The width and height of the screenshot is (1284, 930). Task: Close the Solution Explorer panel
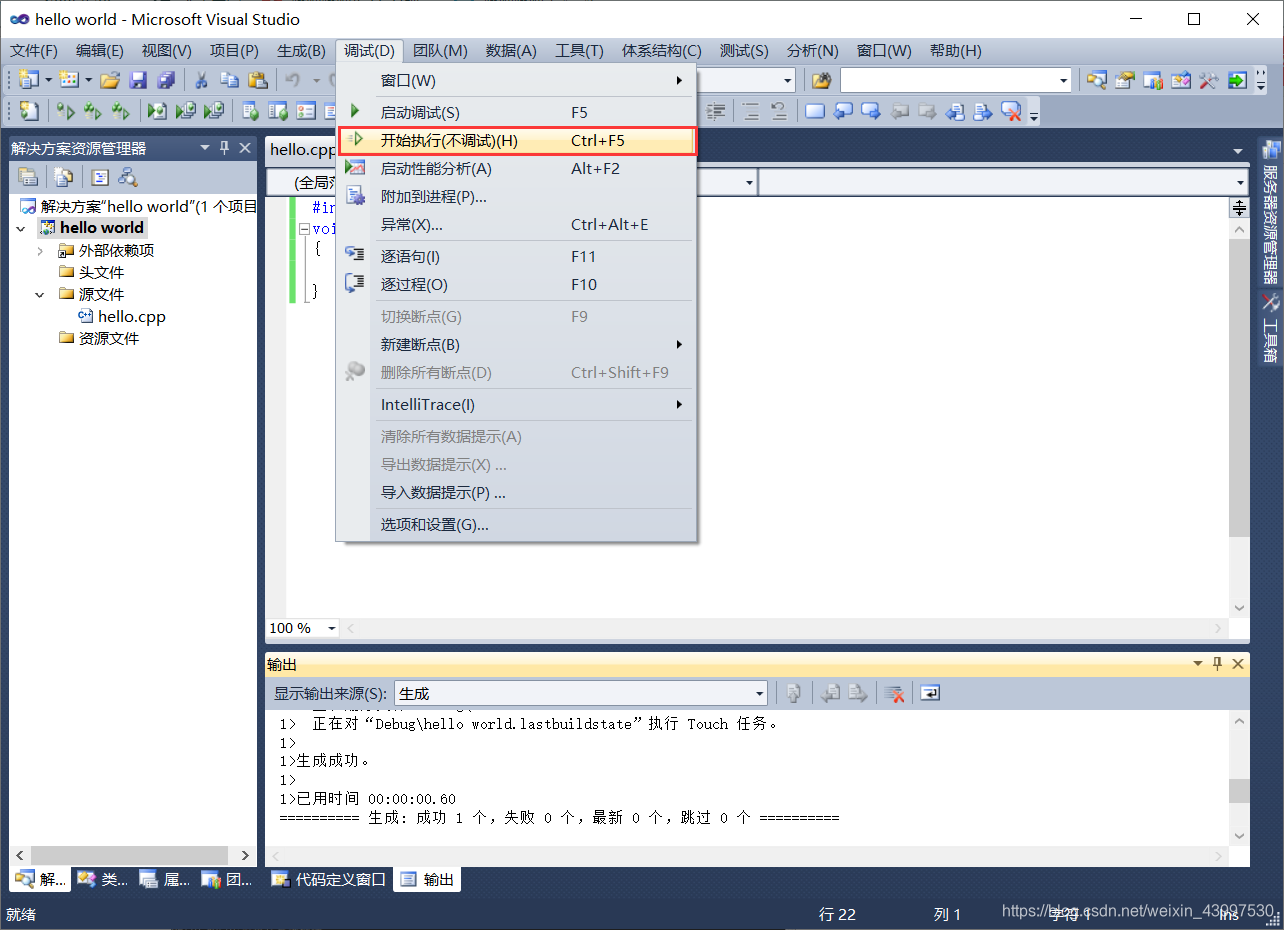245,148
